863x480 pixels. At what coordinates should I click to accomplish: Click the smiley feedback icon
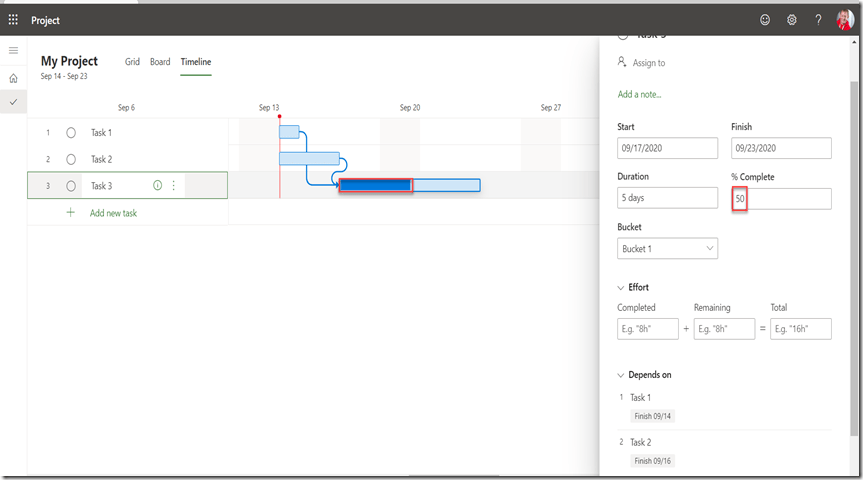pyautogui.click(x=766, y=20)
